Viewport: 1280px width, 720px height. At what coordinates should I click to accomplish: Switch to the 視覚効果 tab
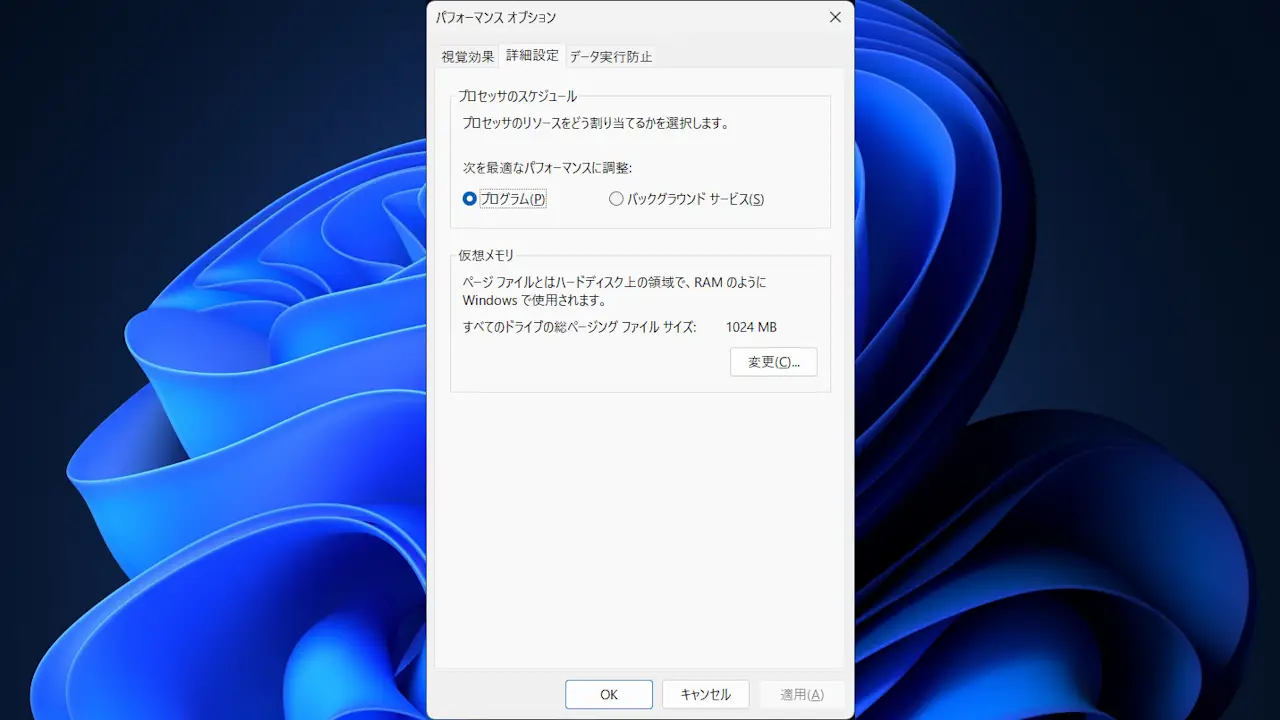(x=468, y=57)
